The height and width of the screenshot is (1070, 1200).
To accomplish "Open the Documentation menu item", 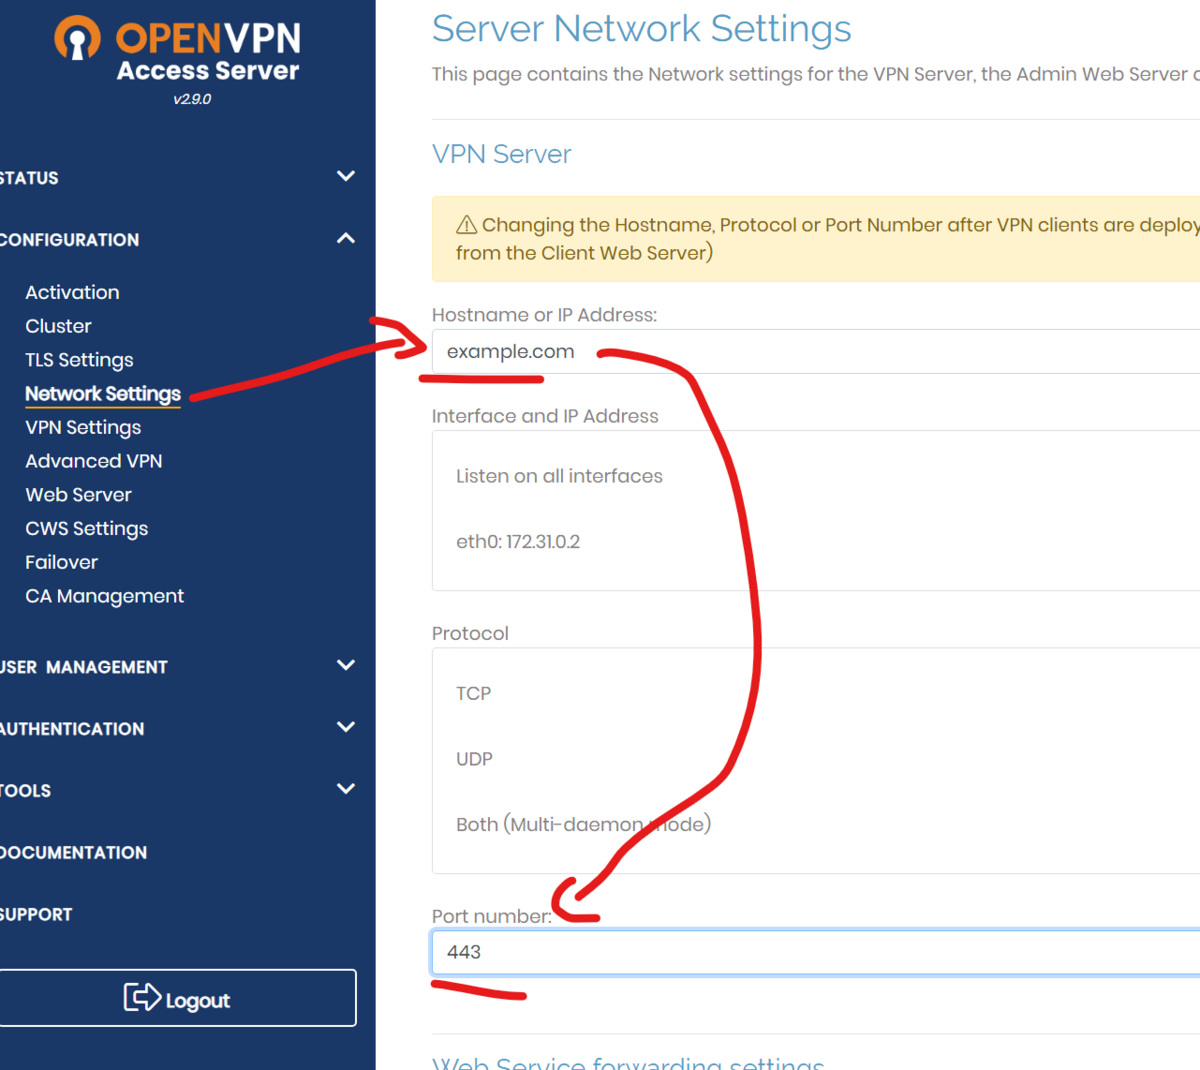I will [73, 853].
